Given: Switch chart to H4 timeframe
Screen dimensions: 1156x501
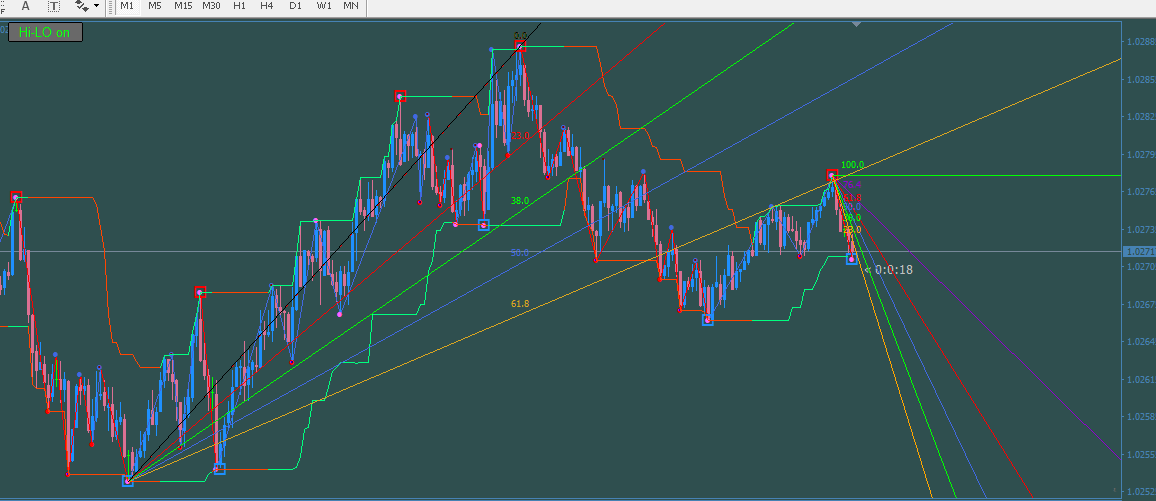Looking at the screenshot, I should [268, 6].
